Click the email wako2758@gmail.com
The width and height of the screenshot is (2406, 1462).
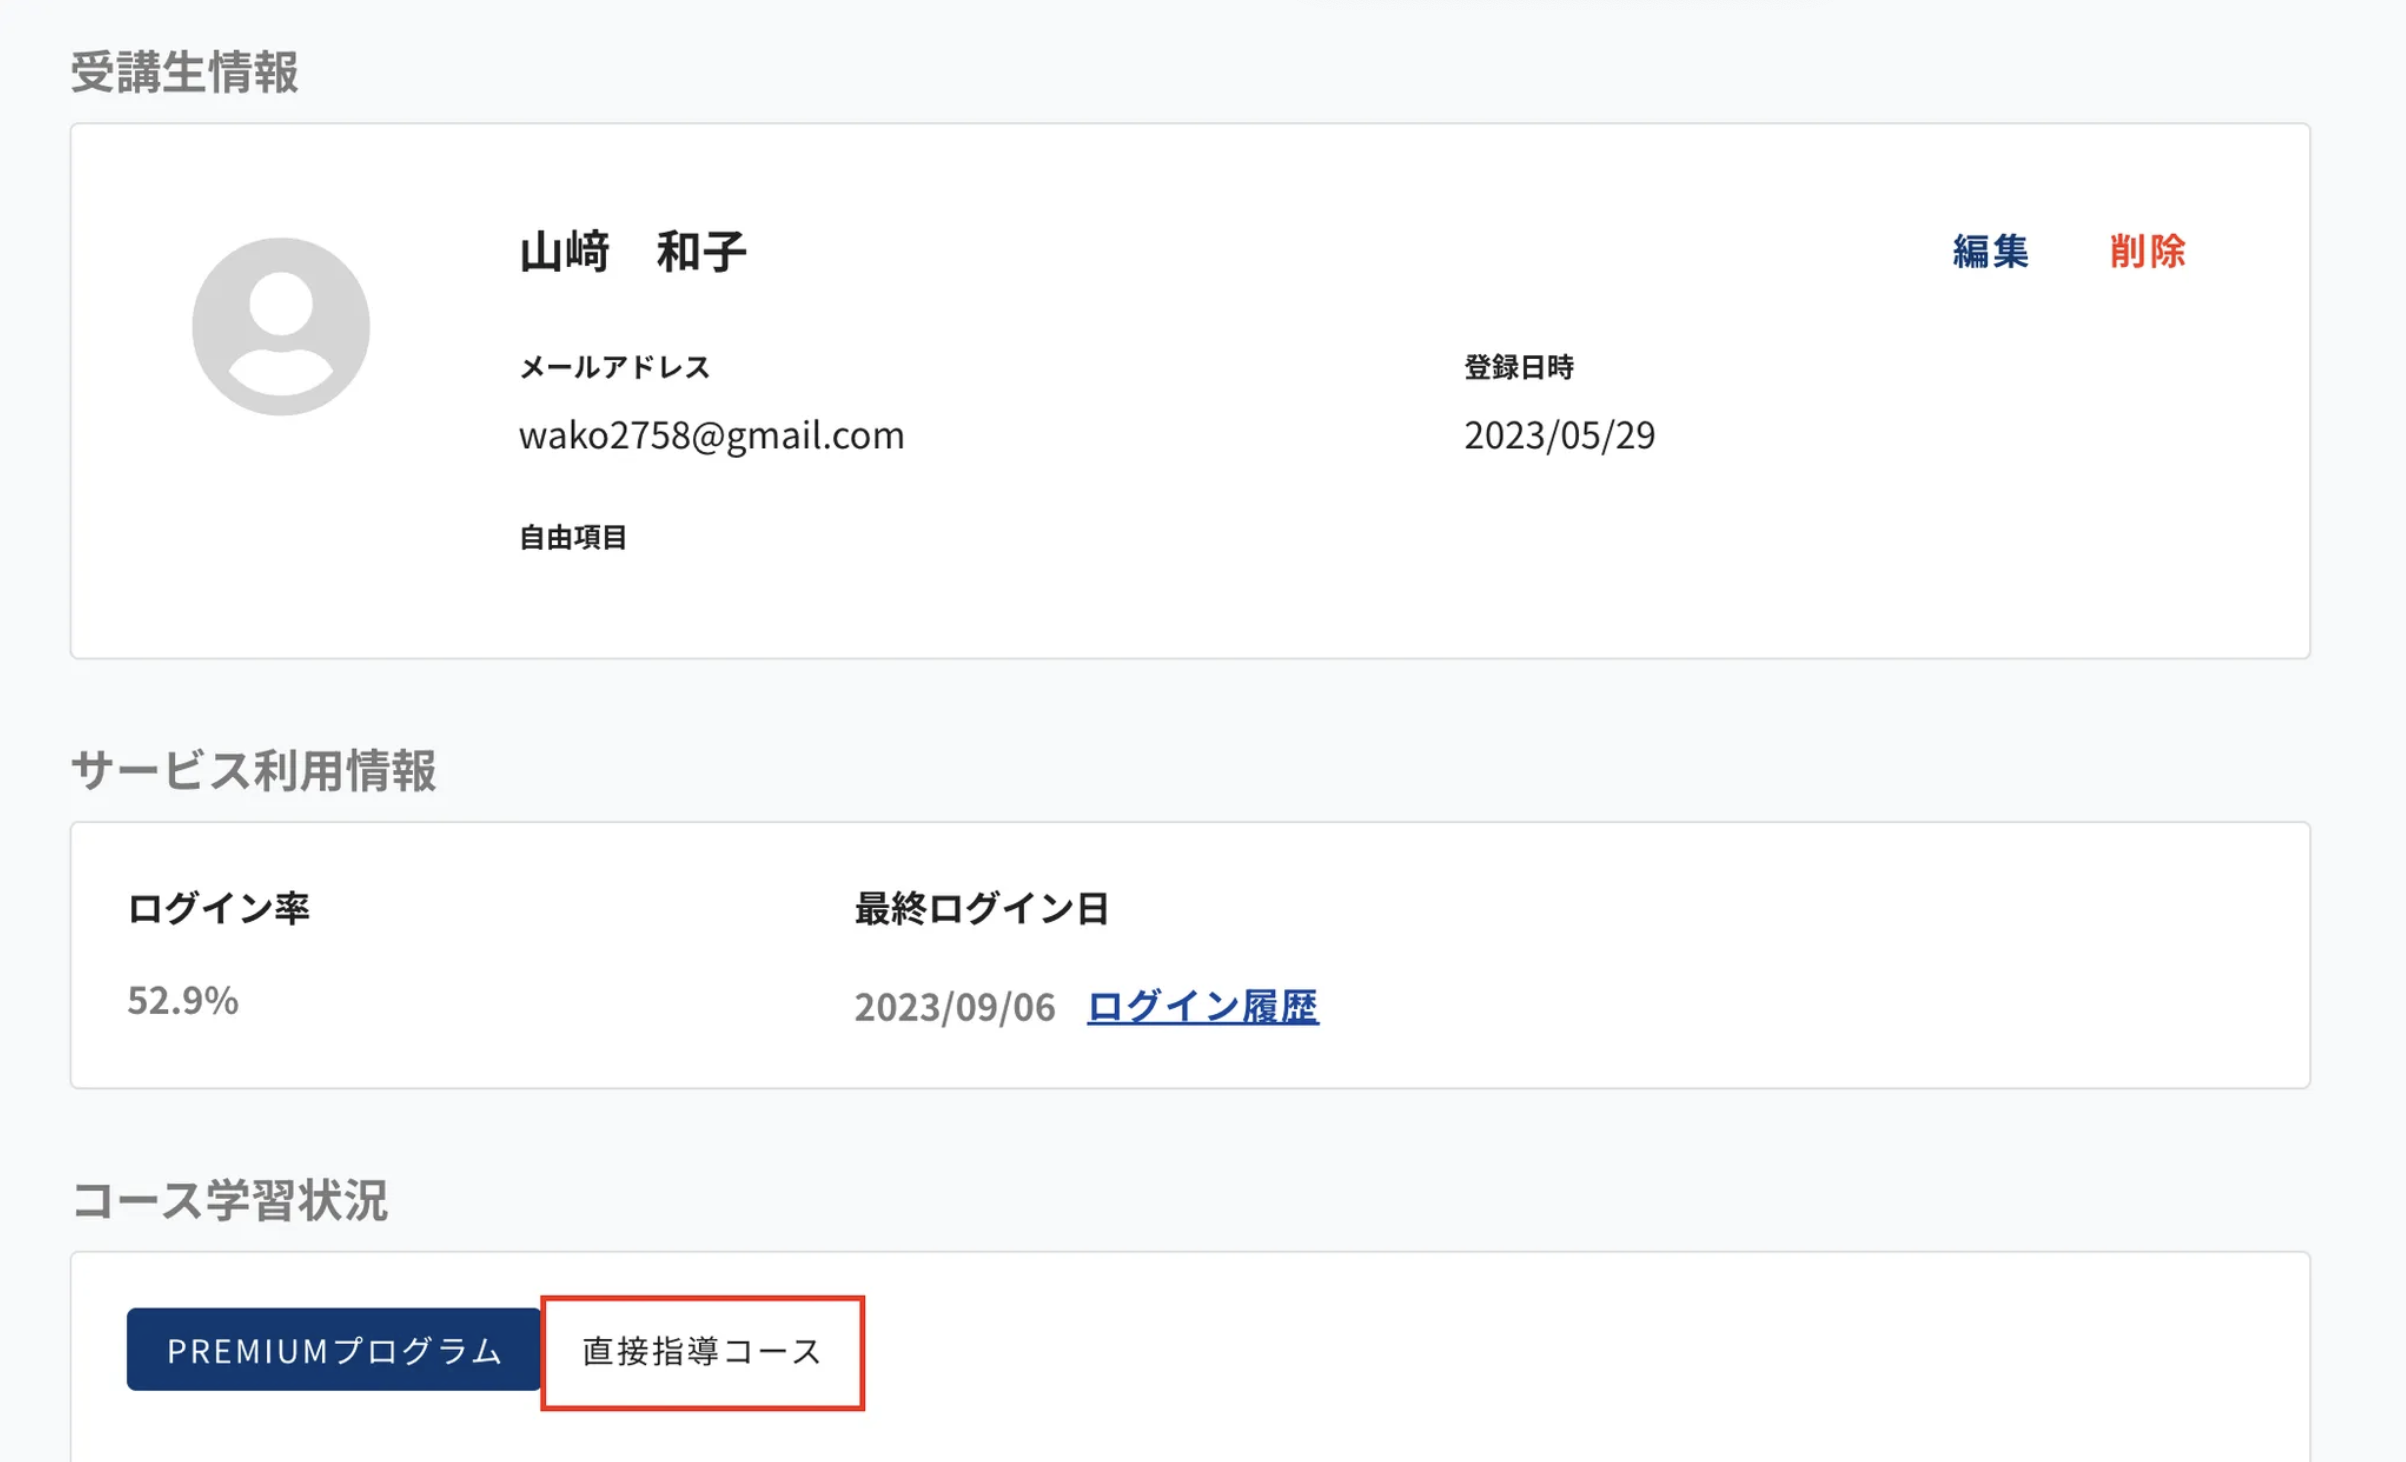coord(711,435)
